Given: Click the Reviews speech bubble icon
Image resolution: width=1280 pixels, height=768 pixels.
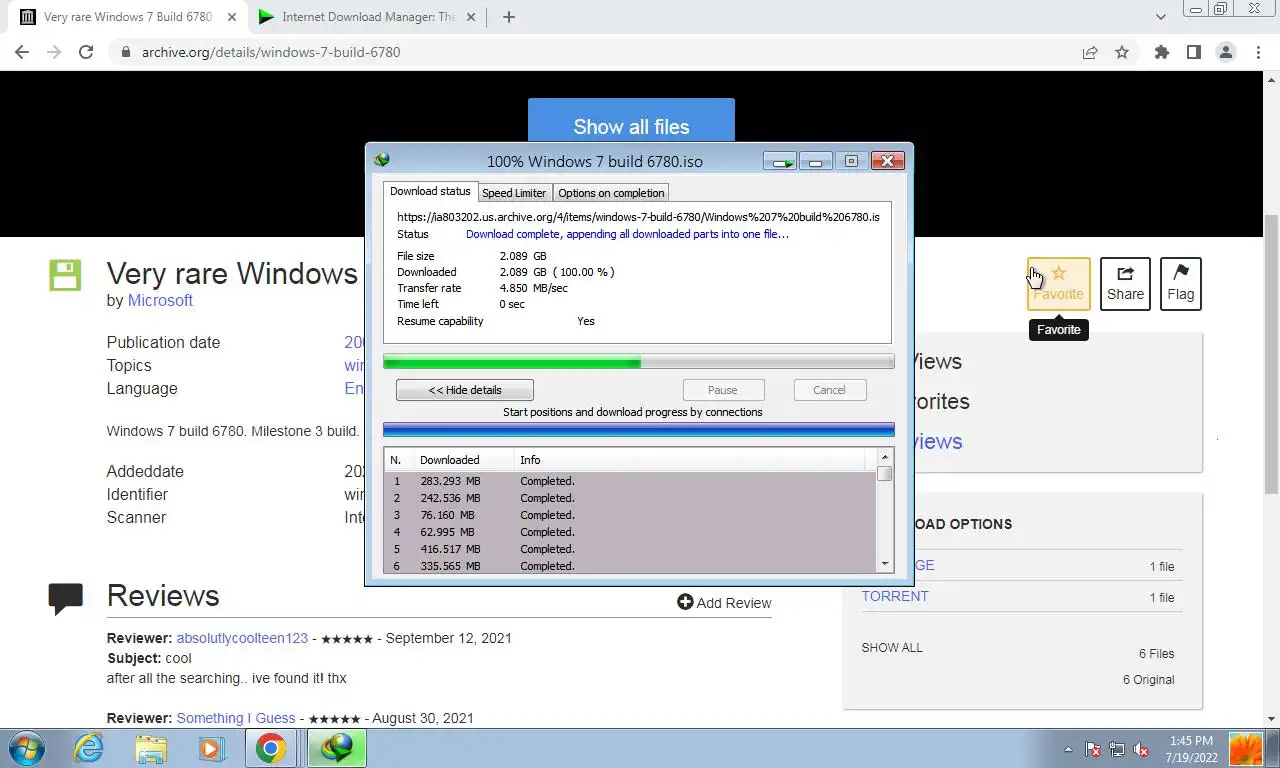Looking at the screenshot, I should click(65, 598).
